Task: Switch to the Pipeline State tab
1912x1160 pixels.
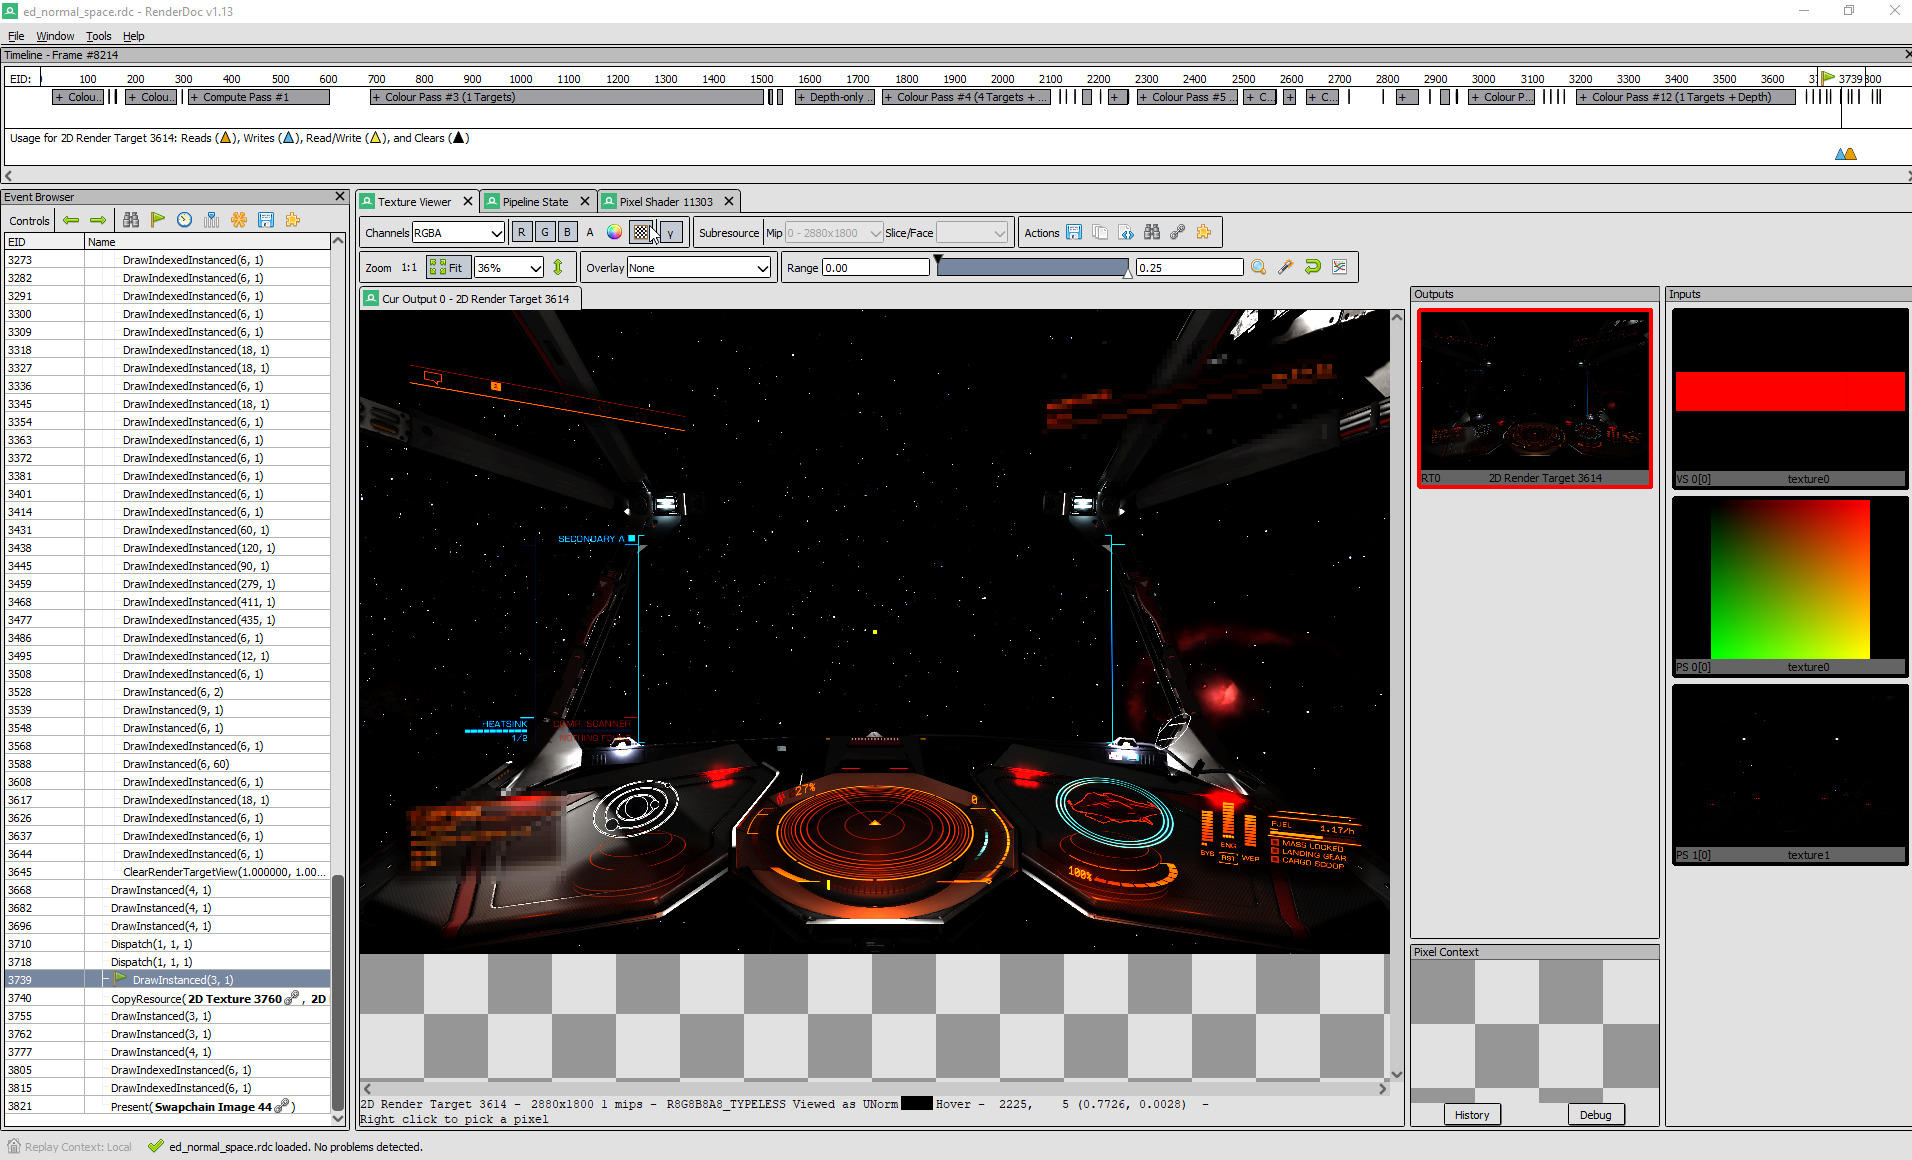Action: 535,201
